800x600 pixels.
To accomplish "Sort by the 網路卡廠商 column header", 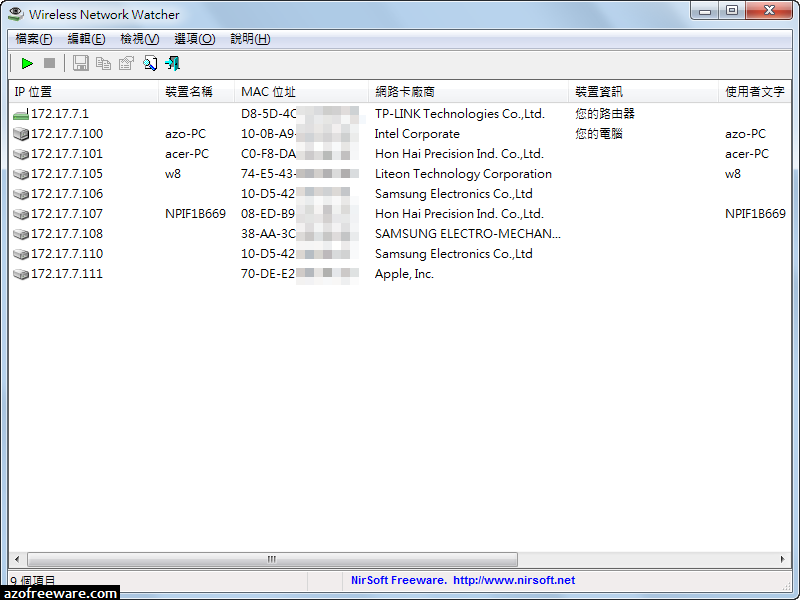I will pyautogui.click(x=468, y=92).
